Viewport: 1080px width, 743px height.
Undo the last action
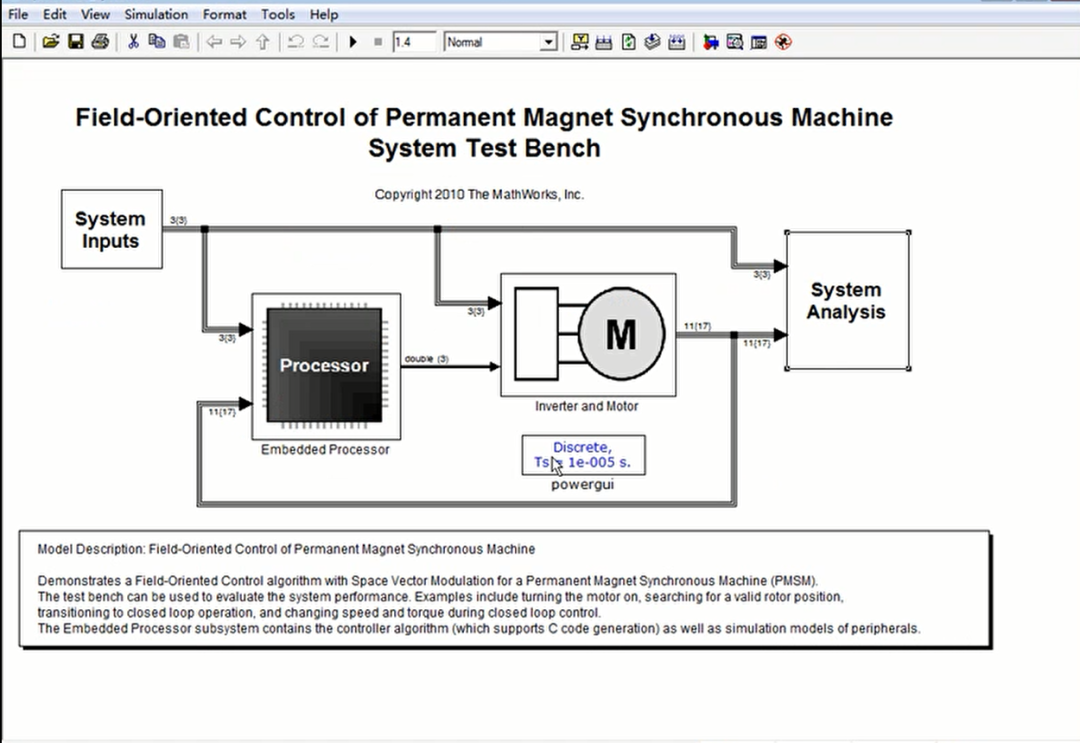tap(295, 42)
